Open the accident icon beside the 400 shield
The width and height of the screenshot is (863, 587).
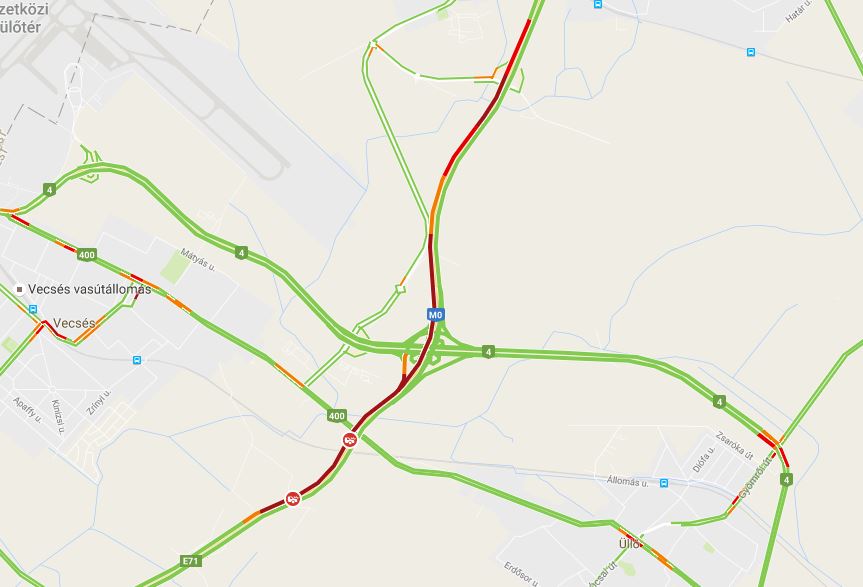[349, 440]
